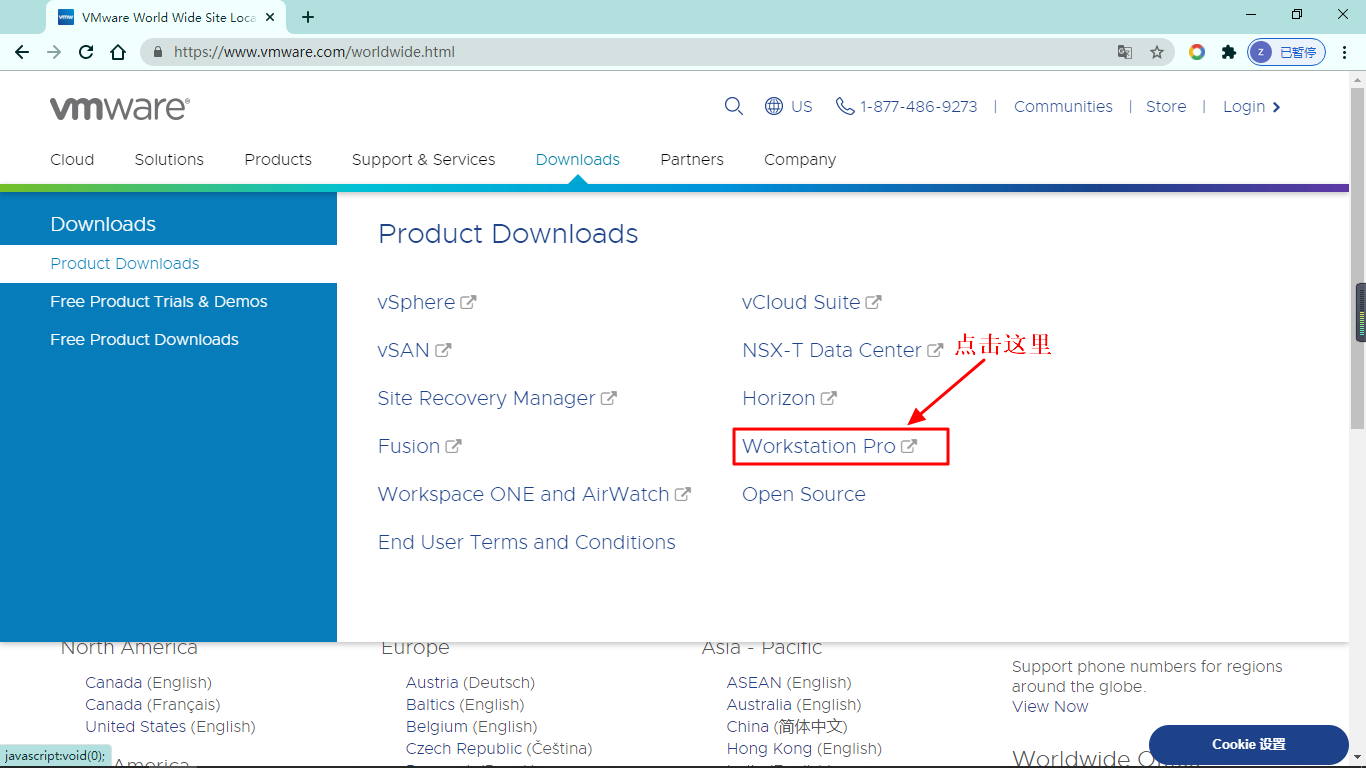This screenshot has height=768, width=1366.
Task: Click the padlock site info icon
Action: 158,52
